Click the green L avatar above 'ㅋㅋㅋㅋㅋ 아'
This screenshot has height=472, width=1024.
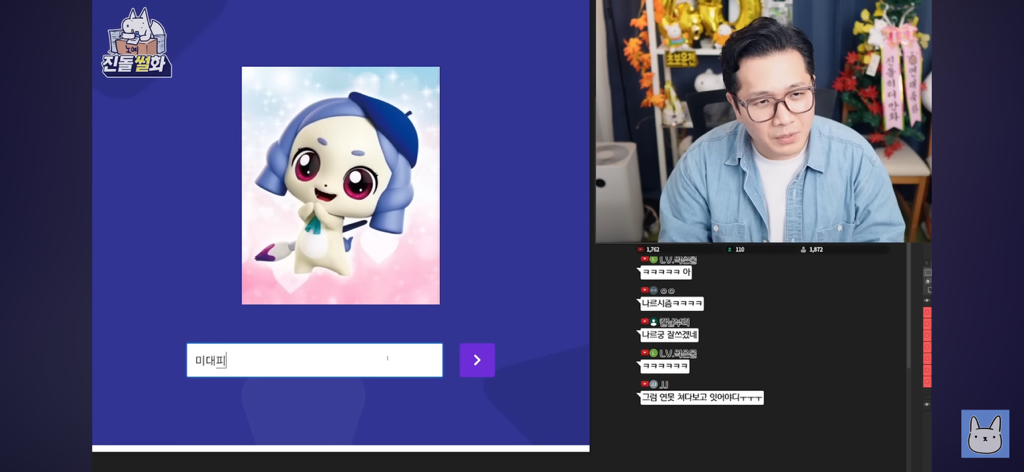coord(653,259)
